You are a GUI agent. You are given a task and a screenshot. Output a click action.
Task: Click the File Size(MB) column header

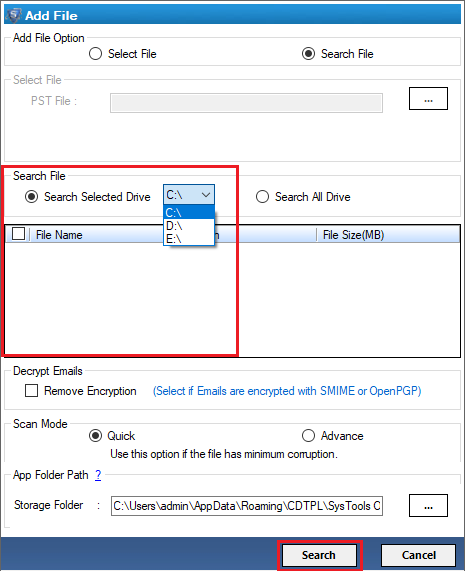(353, 235)
